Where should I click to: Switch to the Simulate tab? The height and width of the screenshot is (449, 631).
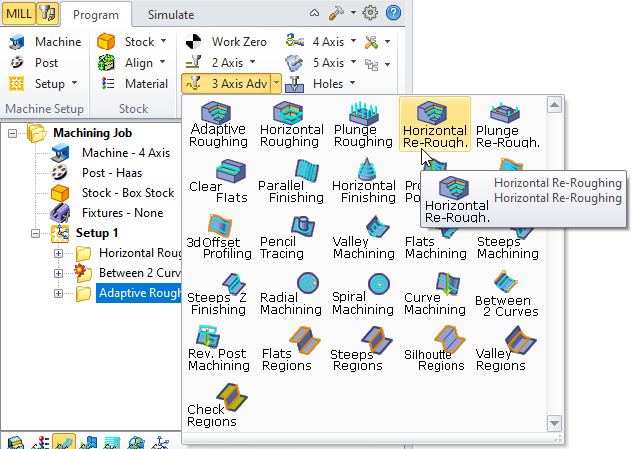[171, 15]
